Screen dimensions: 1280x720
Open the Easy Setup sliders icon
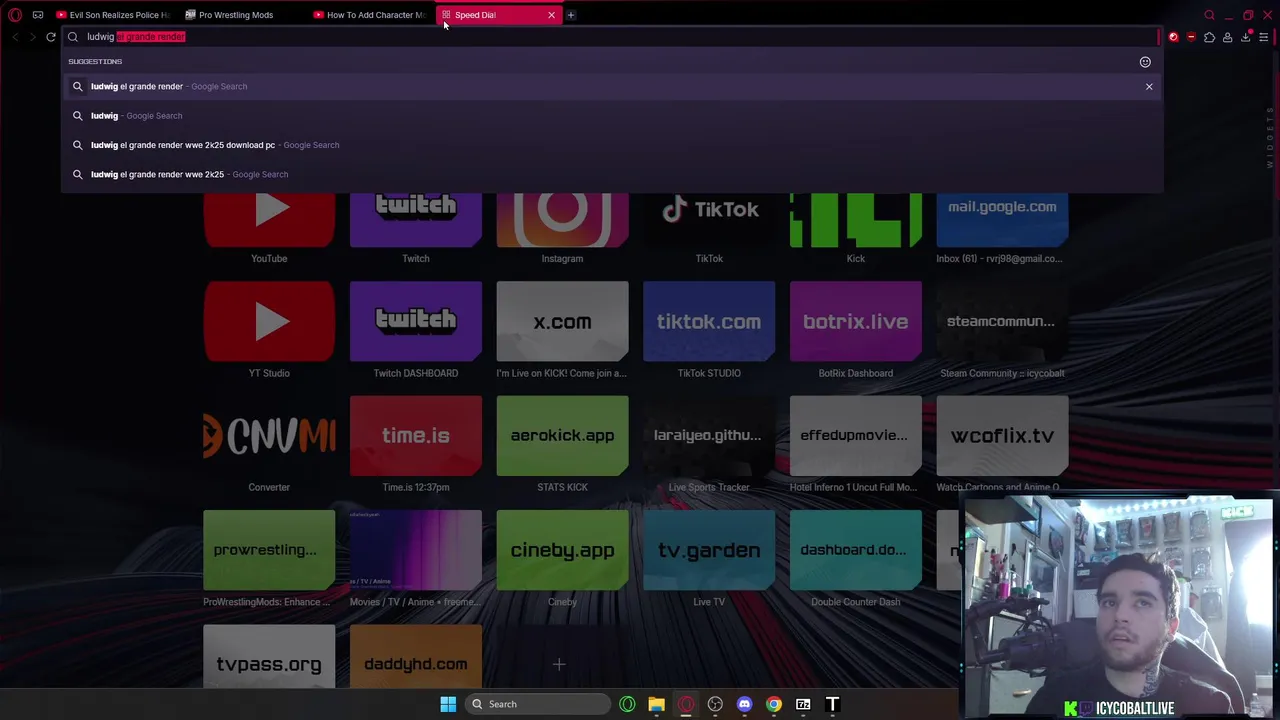coord(1263,37)
